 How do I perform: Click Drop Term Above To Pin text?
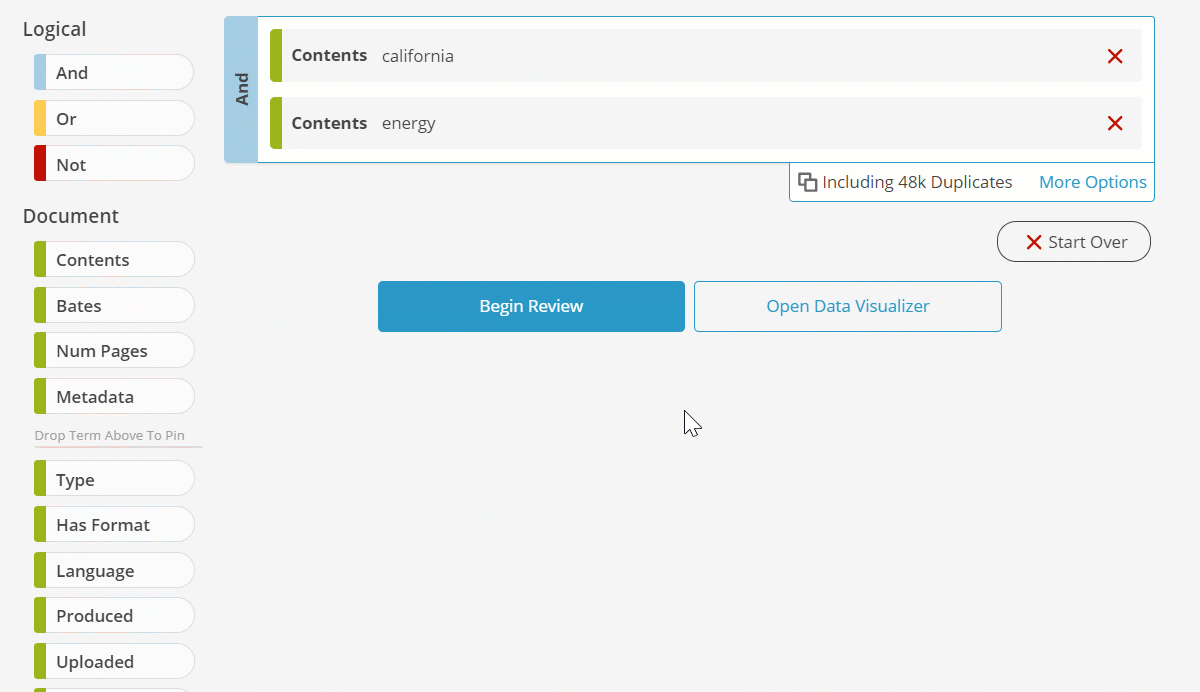(110, 436)
